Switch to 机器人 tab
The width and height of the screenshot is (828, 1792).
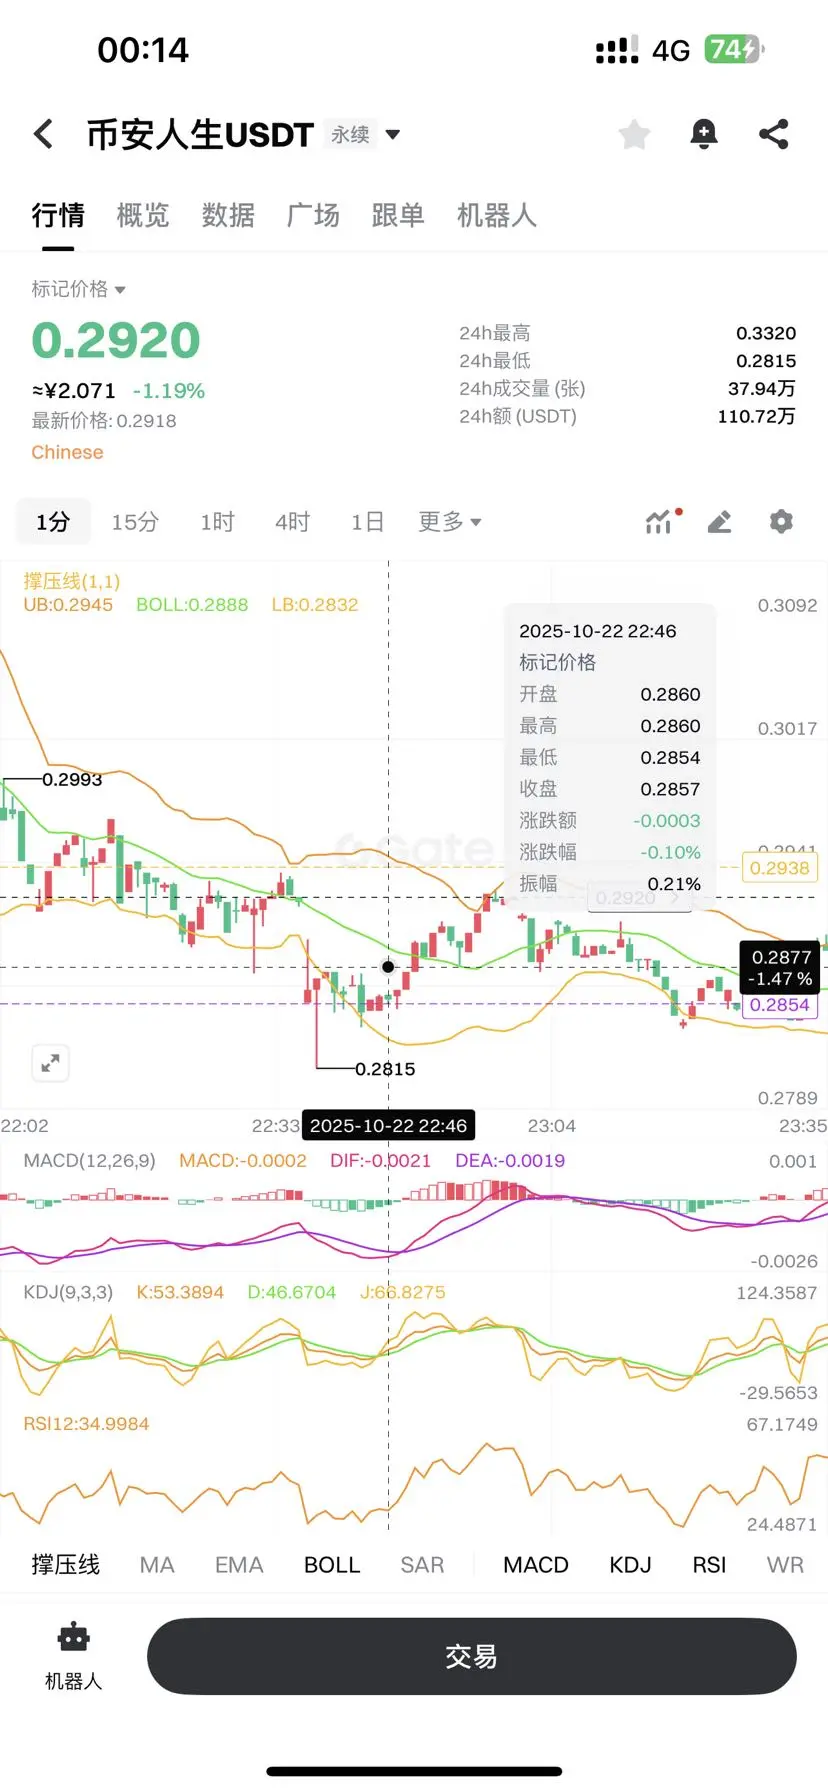click(x=497, y=215)
